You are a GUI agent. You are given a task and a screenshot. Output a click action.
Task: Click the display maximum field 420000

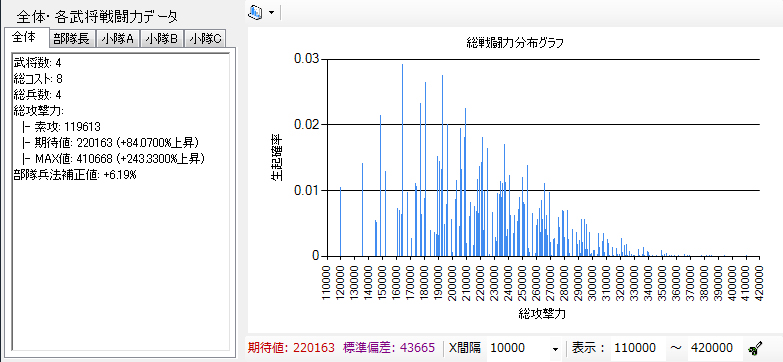pyautogui.click(x=715, y=348)
